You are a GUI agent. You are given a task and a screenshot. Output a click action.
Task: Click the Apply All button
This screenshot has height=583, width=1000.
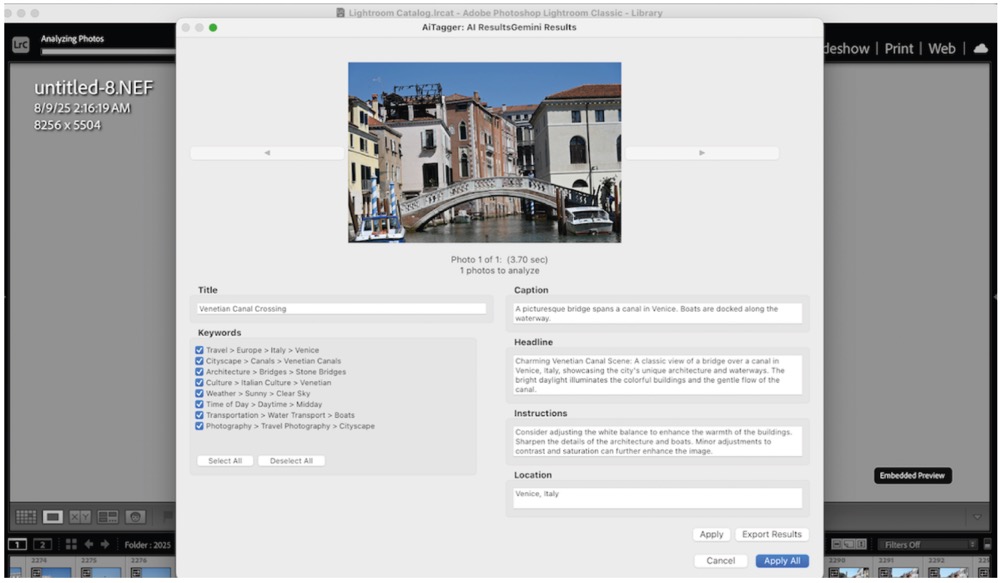click(x=782, y=561)
